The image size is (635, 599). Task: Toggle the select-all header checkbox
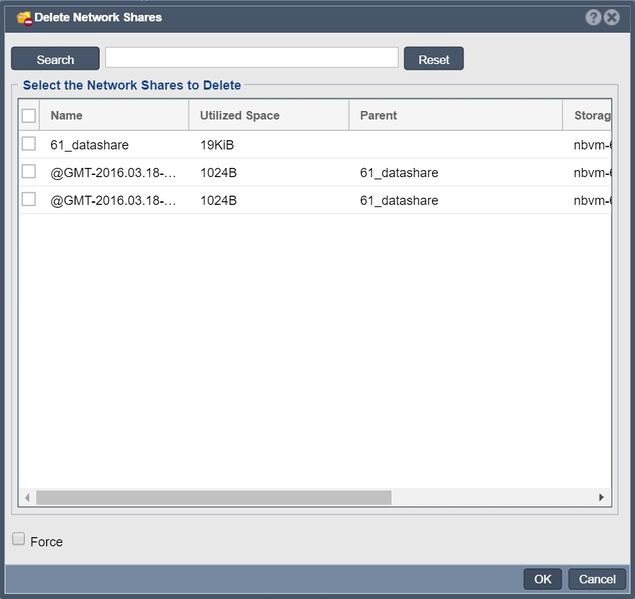click(29, 115)
